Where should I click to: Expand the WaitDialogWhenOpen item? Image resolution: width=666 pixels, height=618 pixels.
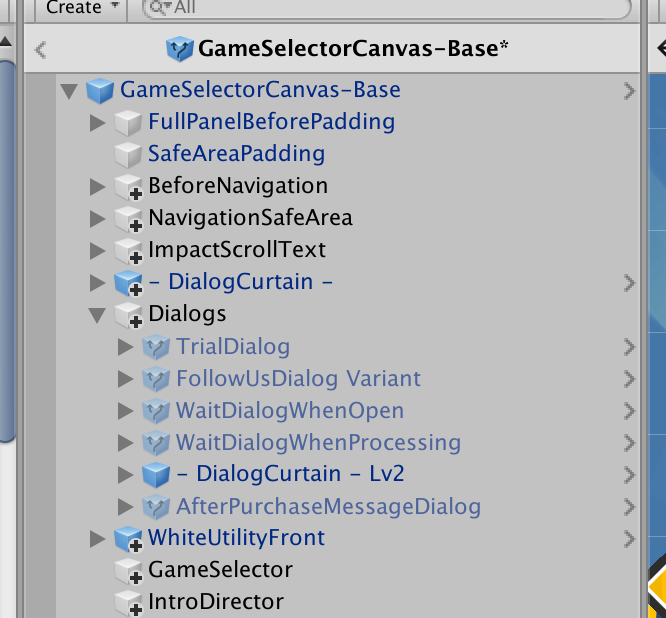[x=126, y=411]
